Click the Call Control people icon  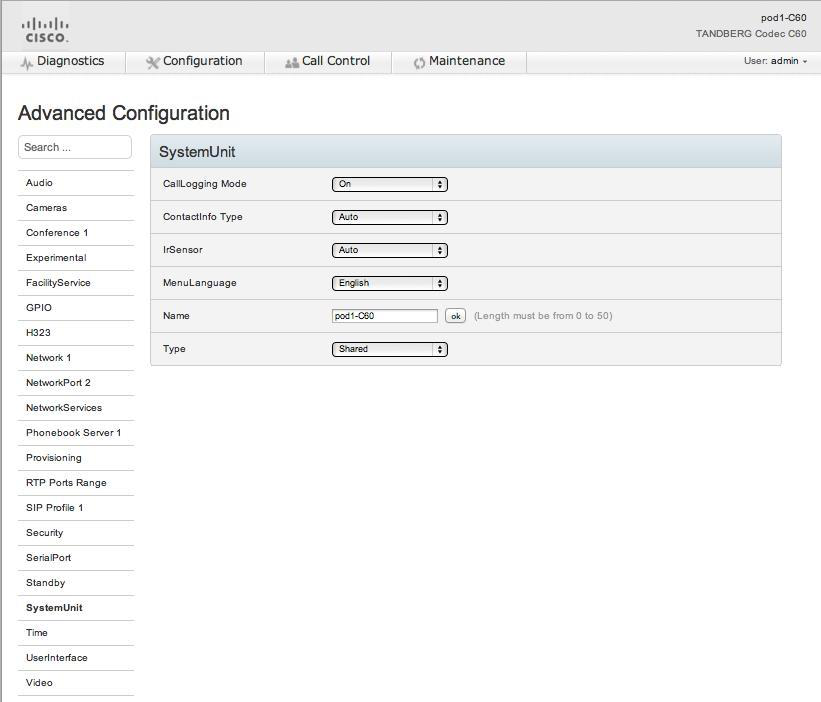coord(292,63)
